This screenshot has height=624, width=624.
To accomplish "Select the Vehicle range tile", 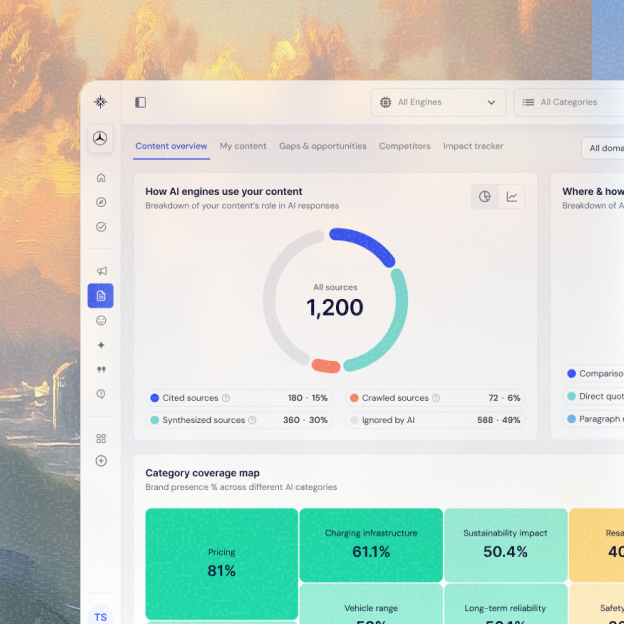I will (371, 604).
